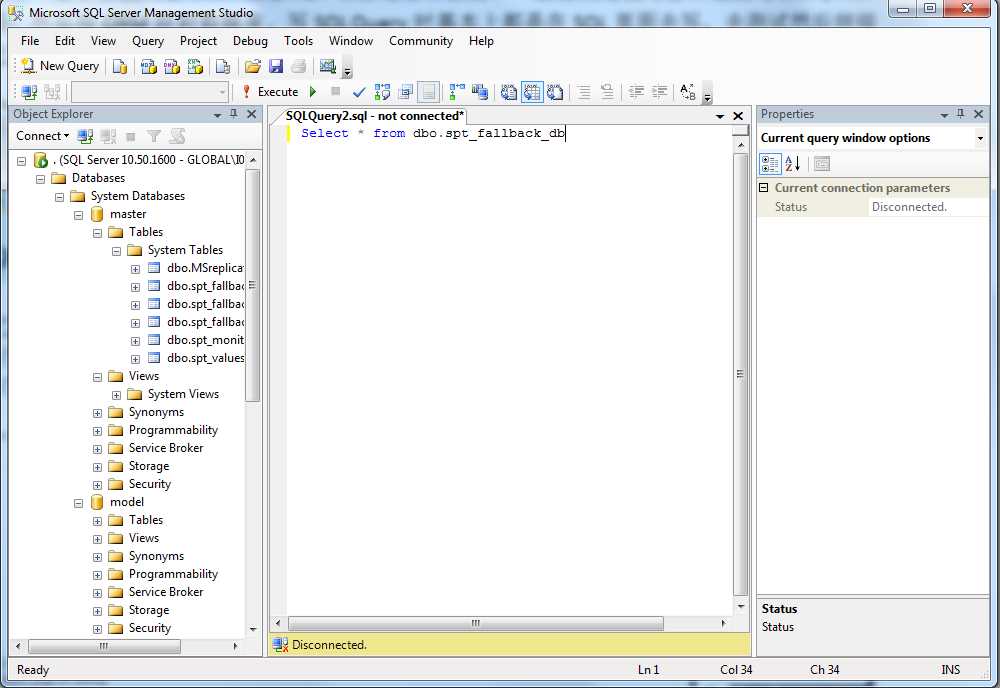The image size is (1000, 688).
Task: Collapse the Databases folder
Action: (41, 179)
